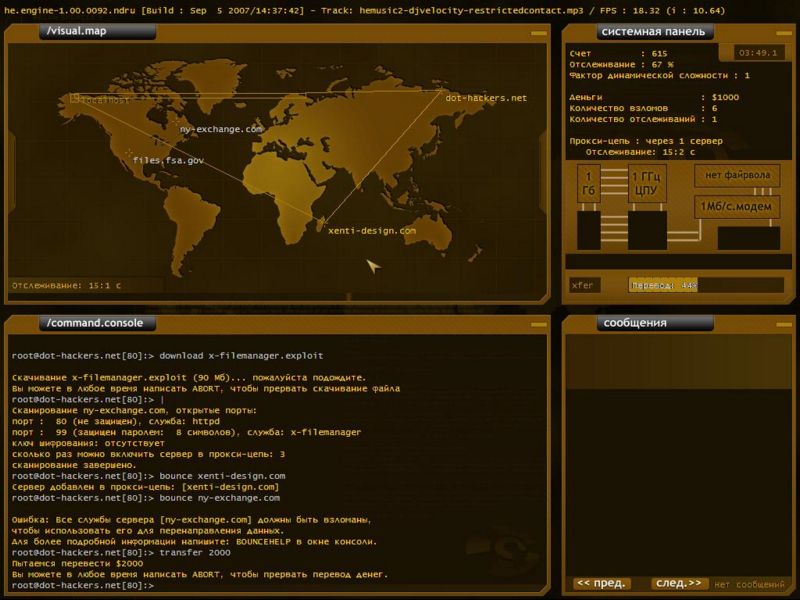The image size is (800, 600).
Task: Click the 1Мб/с.модем hardware slot
Action: tap(737, 207)
